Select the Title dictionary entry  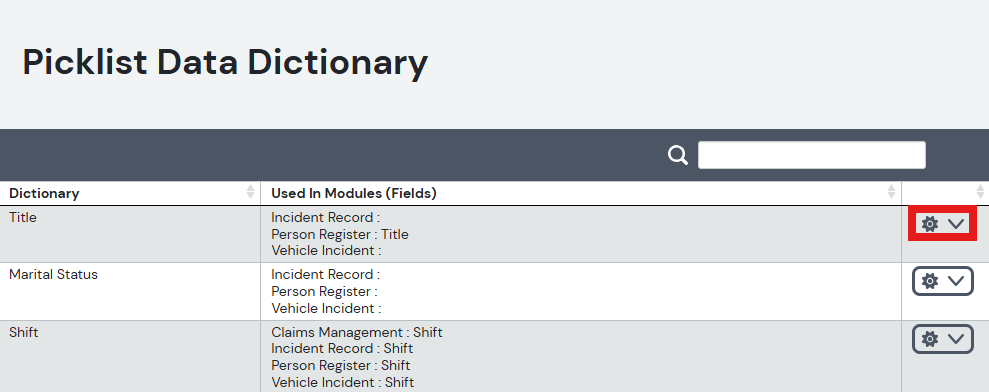pyautogui.click(x=23, y=217)
